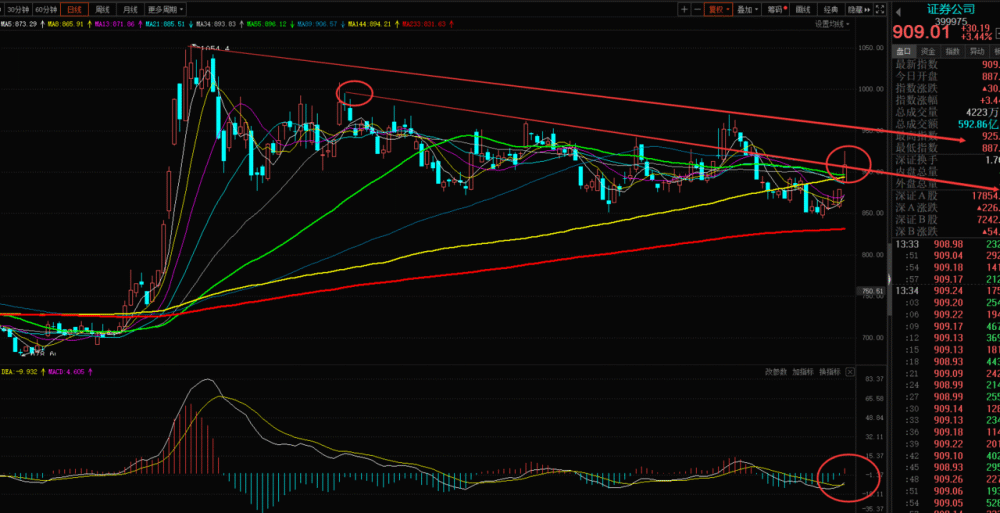Click 13:33 tick row 908.98

coord(946,244)
